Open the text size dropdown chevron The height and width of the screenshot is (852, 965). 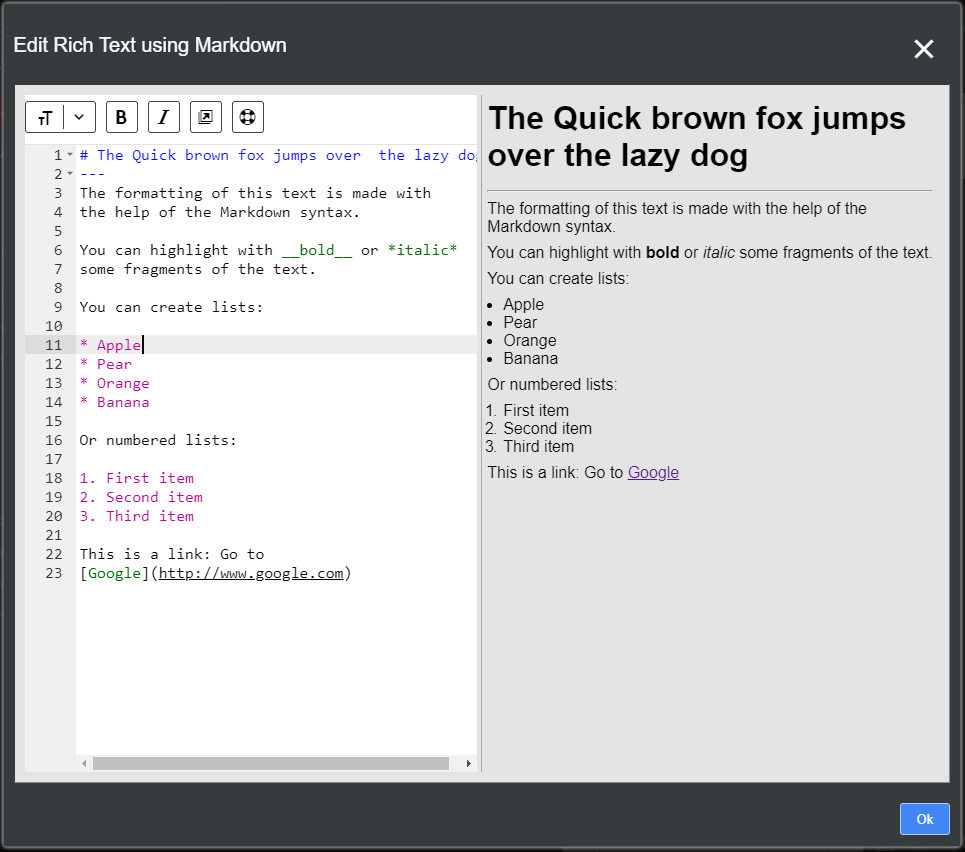(77, 117)
